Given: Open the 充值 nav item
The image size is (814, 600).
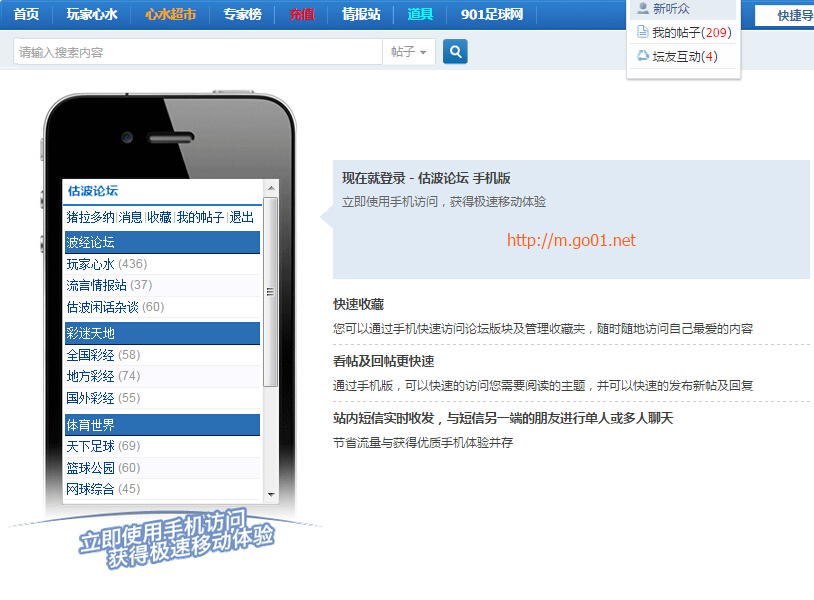Looking at the screenshot, I should click(302, 14).
